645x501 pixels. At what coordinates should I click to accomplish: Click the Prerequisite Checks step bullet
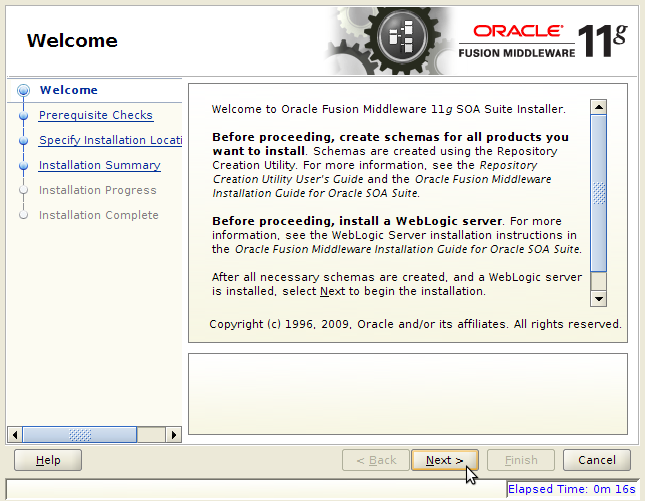(23, 116)
